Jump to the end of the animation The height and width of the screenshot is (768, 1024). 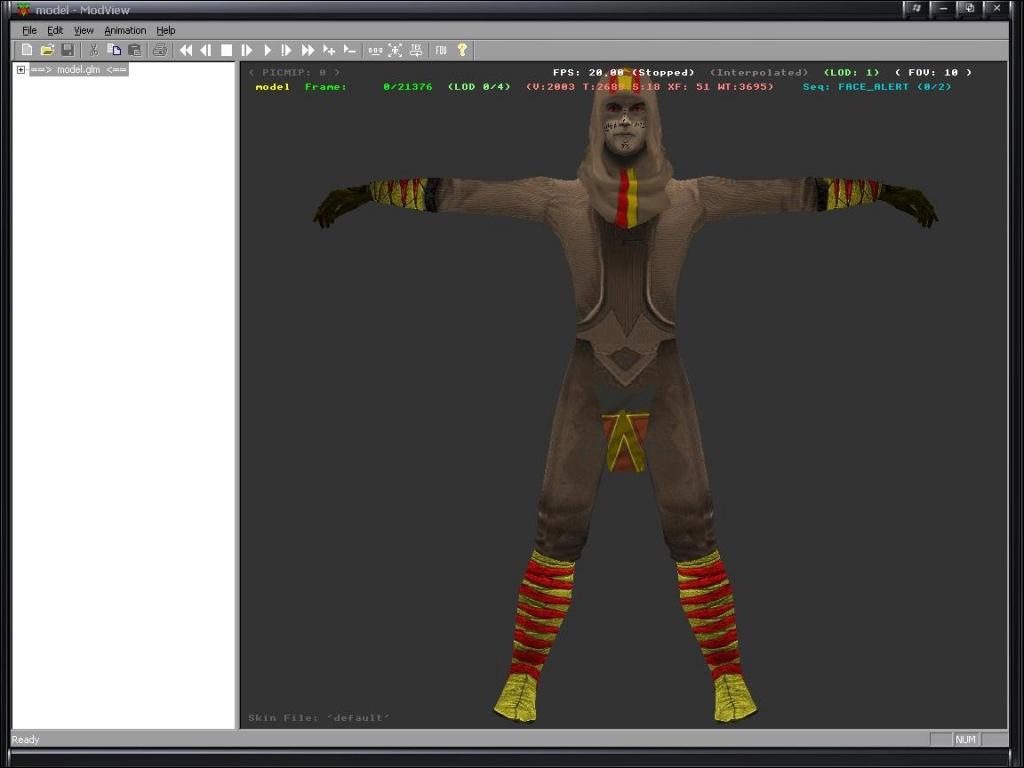click(308, 50)
